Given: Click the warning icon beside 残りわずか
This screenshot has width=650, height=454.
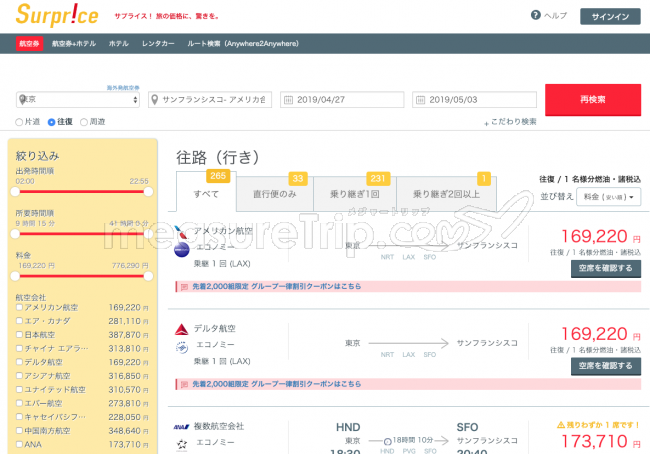Looking at the screenshot, I should [560, 425].
